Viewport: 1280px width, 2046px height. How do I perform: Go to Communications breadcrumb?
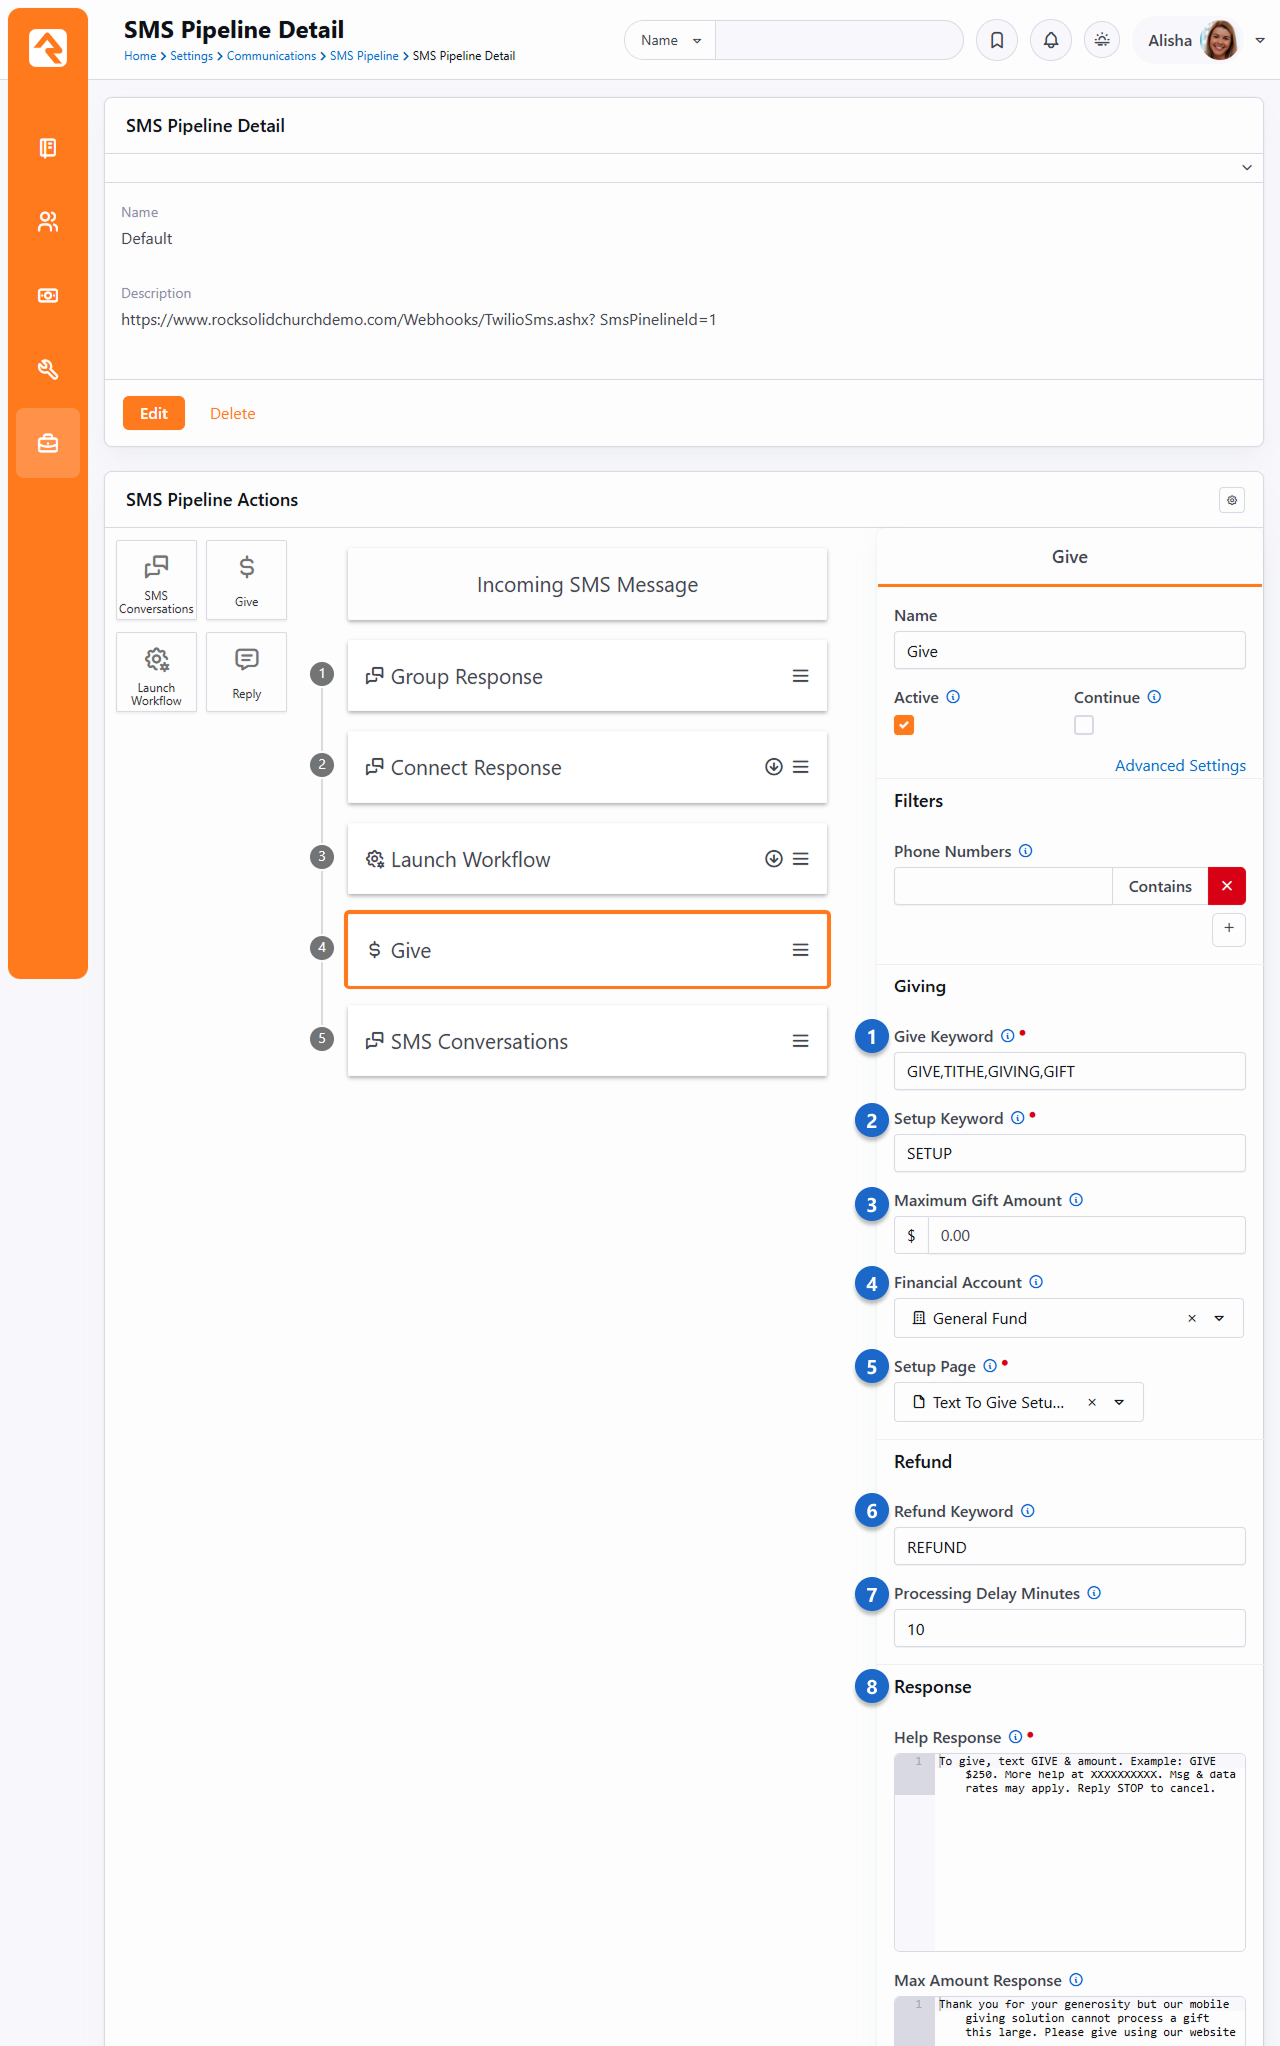click(271, 56)
